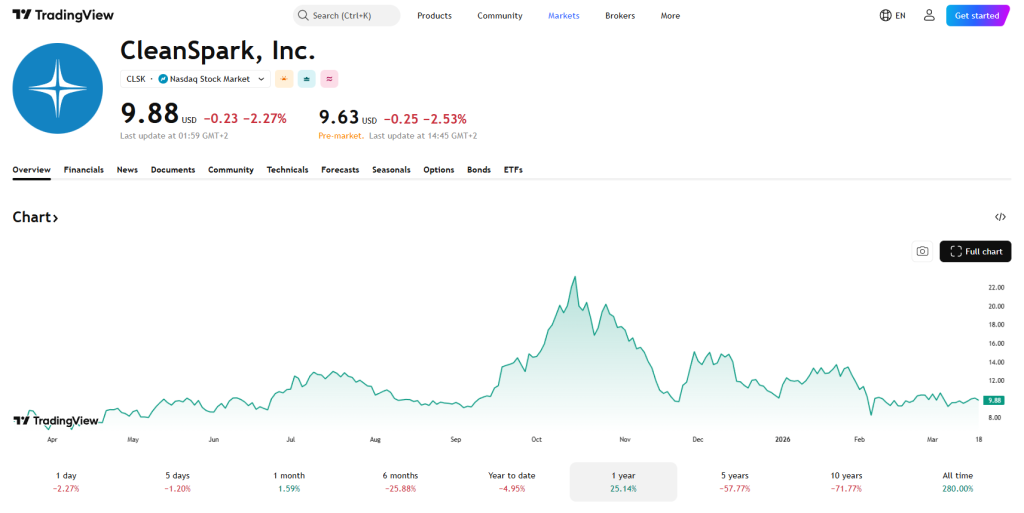Viewport: 1024px width, 513px height.
Task: Click the 22.00 price axis label
Action: pos(996,288)
